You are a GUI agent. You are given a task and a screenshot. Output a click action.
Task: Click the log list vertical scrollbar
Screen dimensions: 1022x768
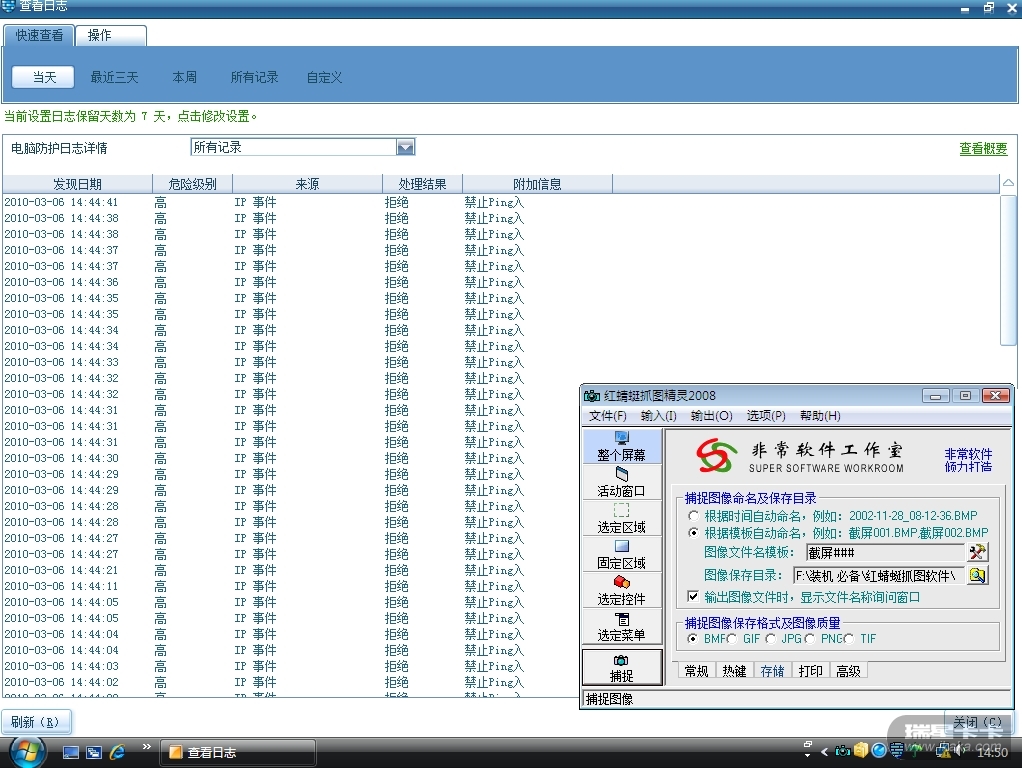(x=1008, y=270)
